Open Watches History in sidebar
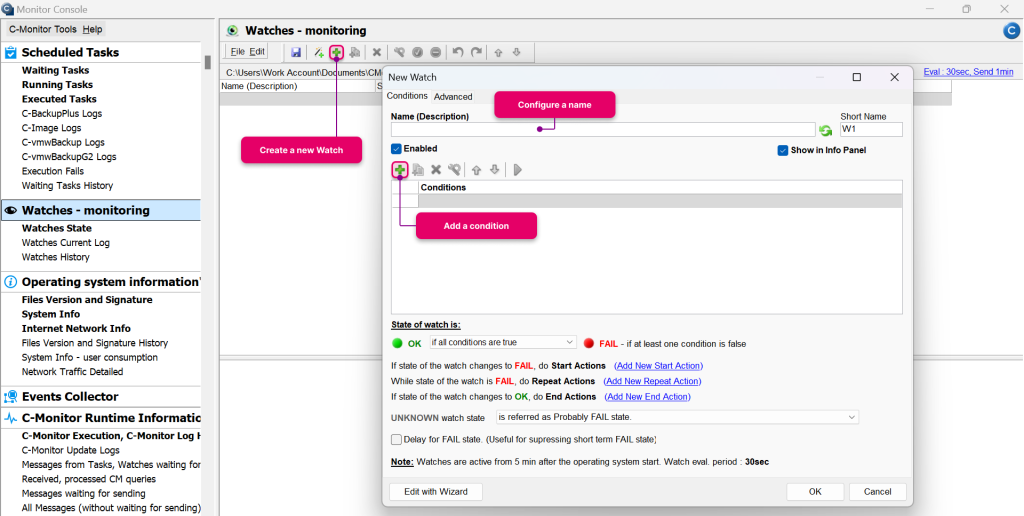The width and height of the screenshot is (1024, 516). (56, 257)
